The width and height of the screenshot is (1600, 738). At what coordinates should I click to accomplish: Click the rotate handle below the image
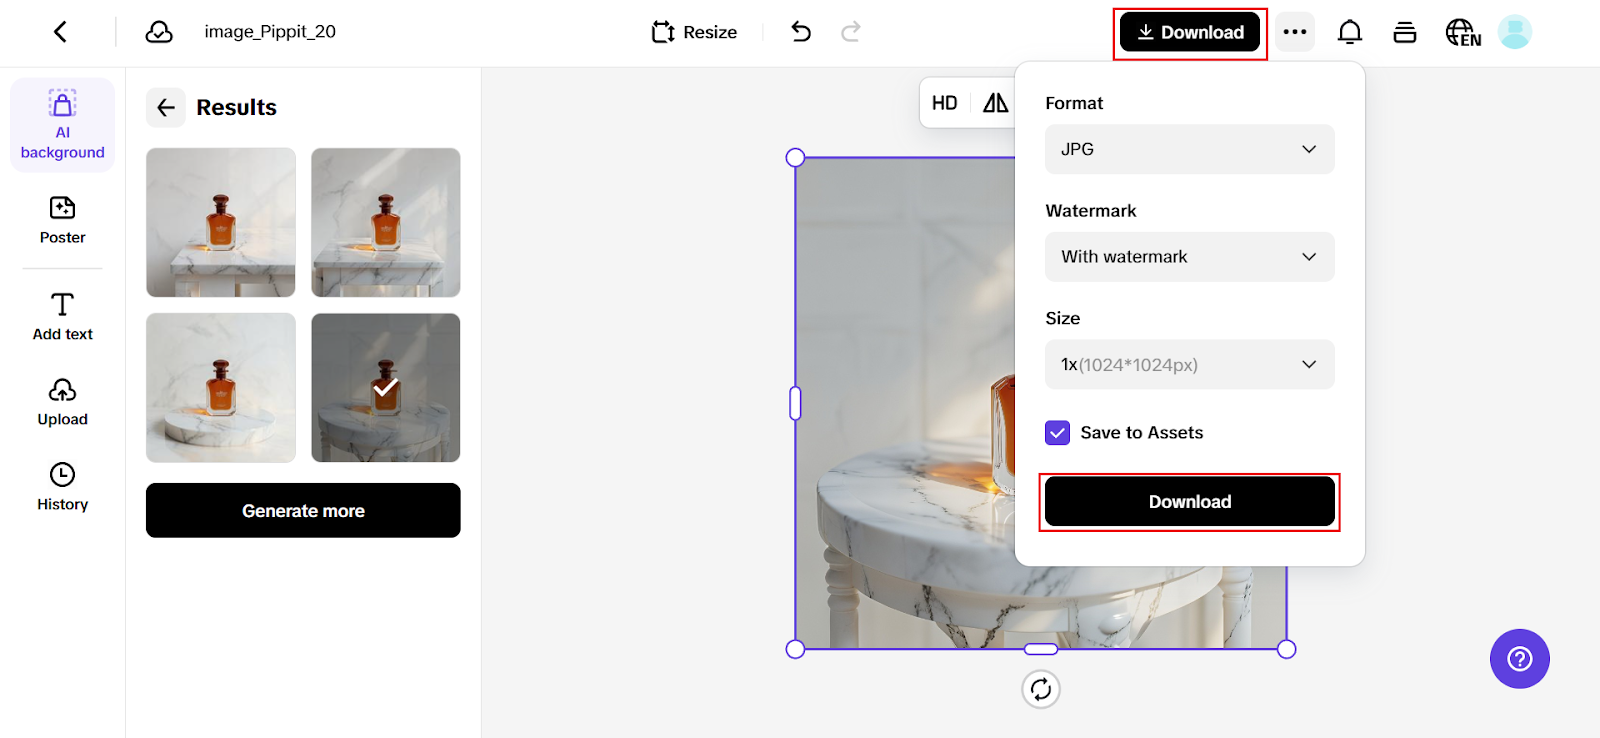click(x=1041, y=689)
